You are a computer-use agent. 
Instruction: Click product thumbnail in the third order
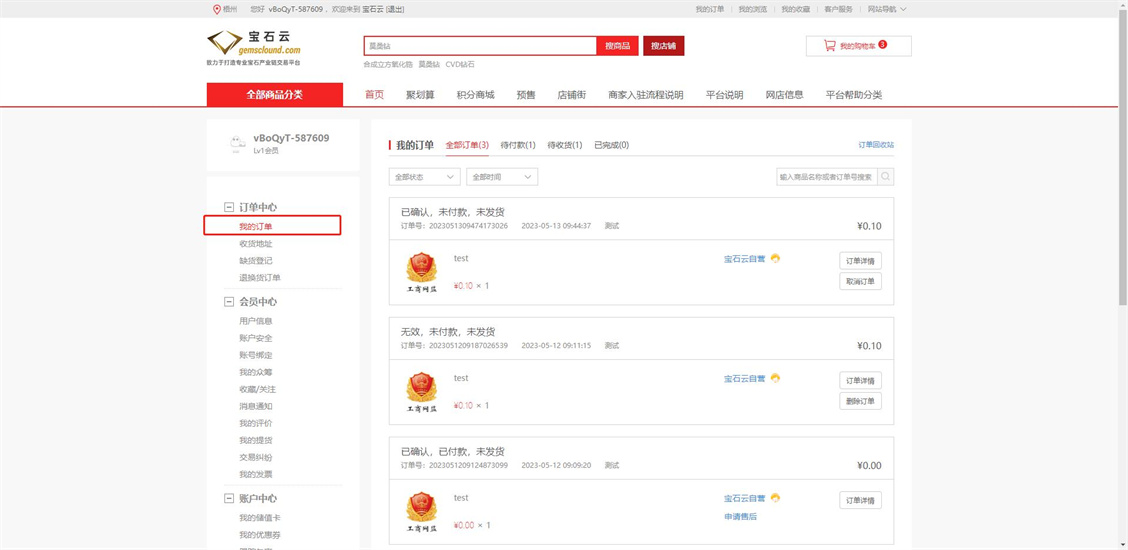[421, 511]
